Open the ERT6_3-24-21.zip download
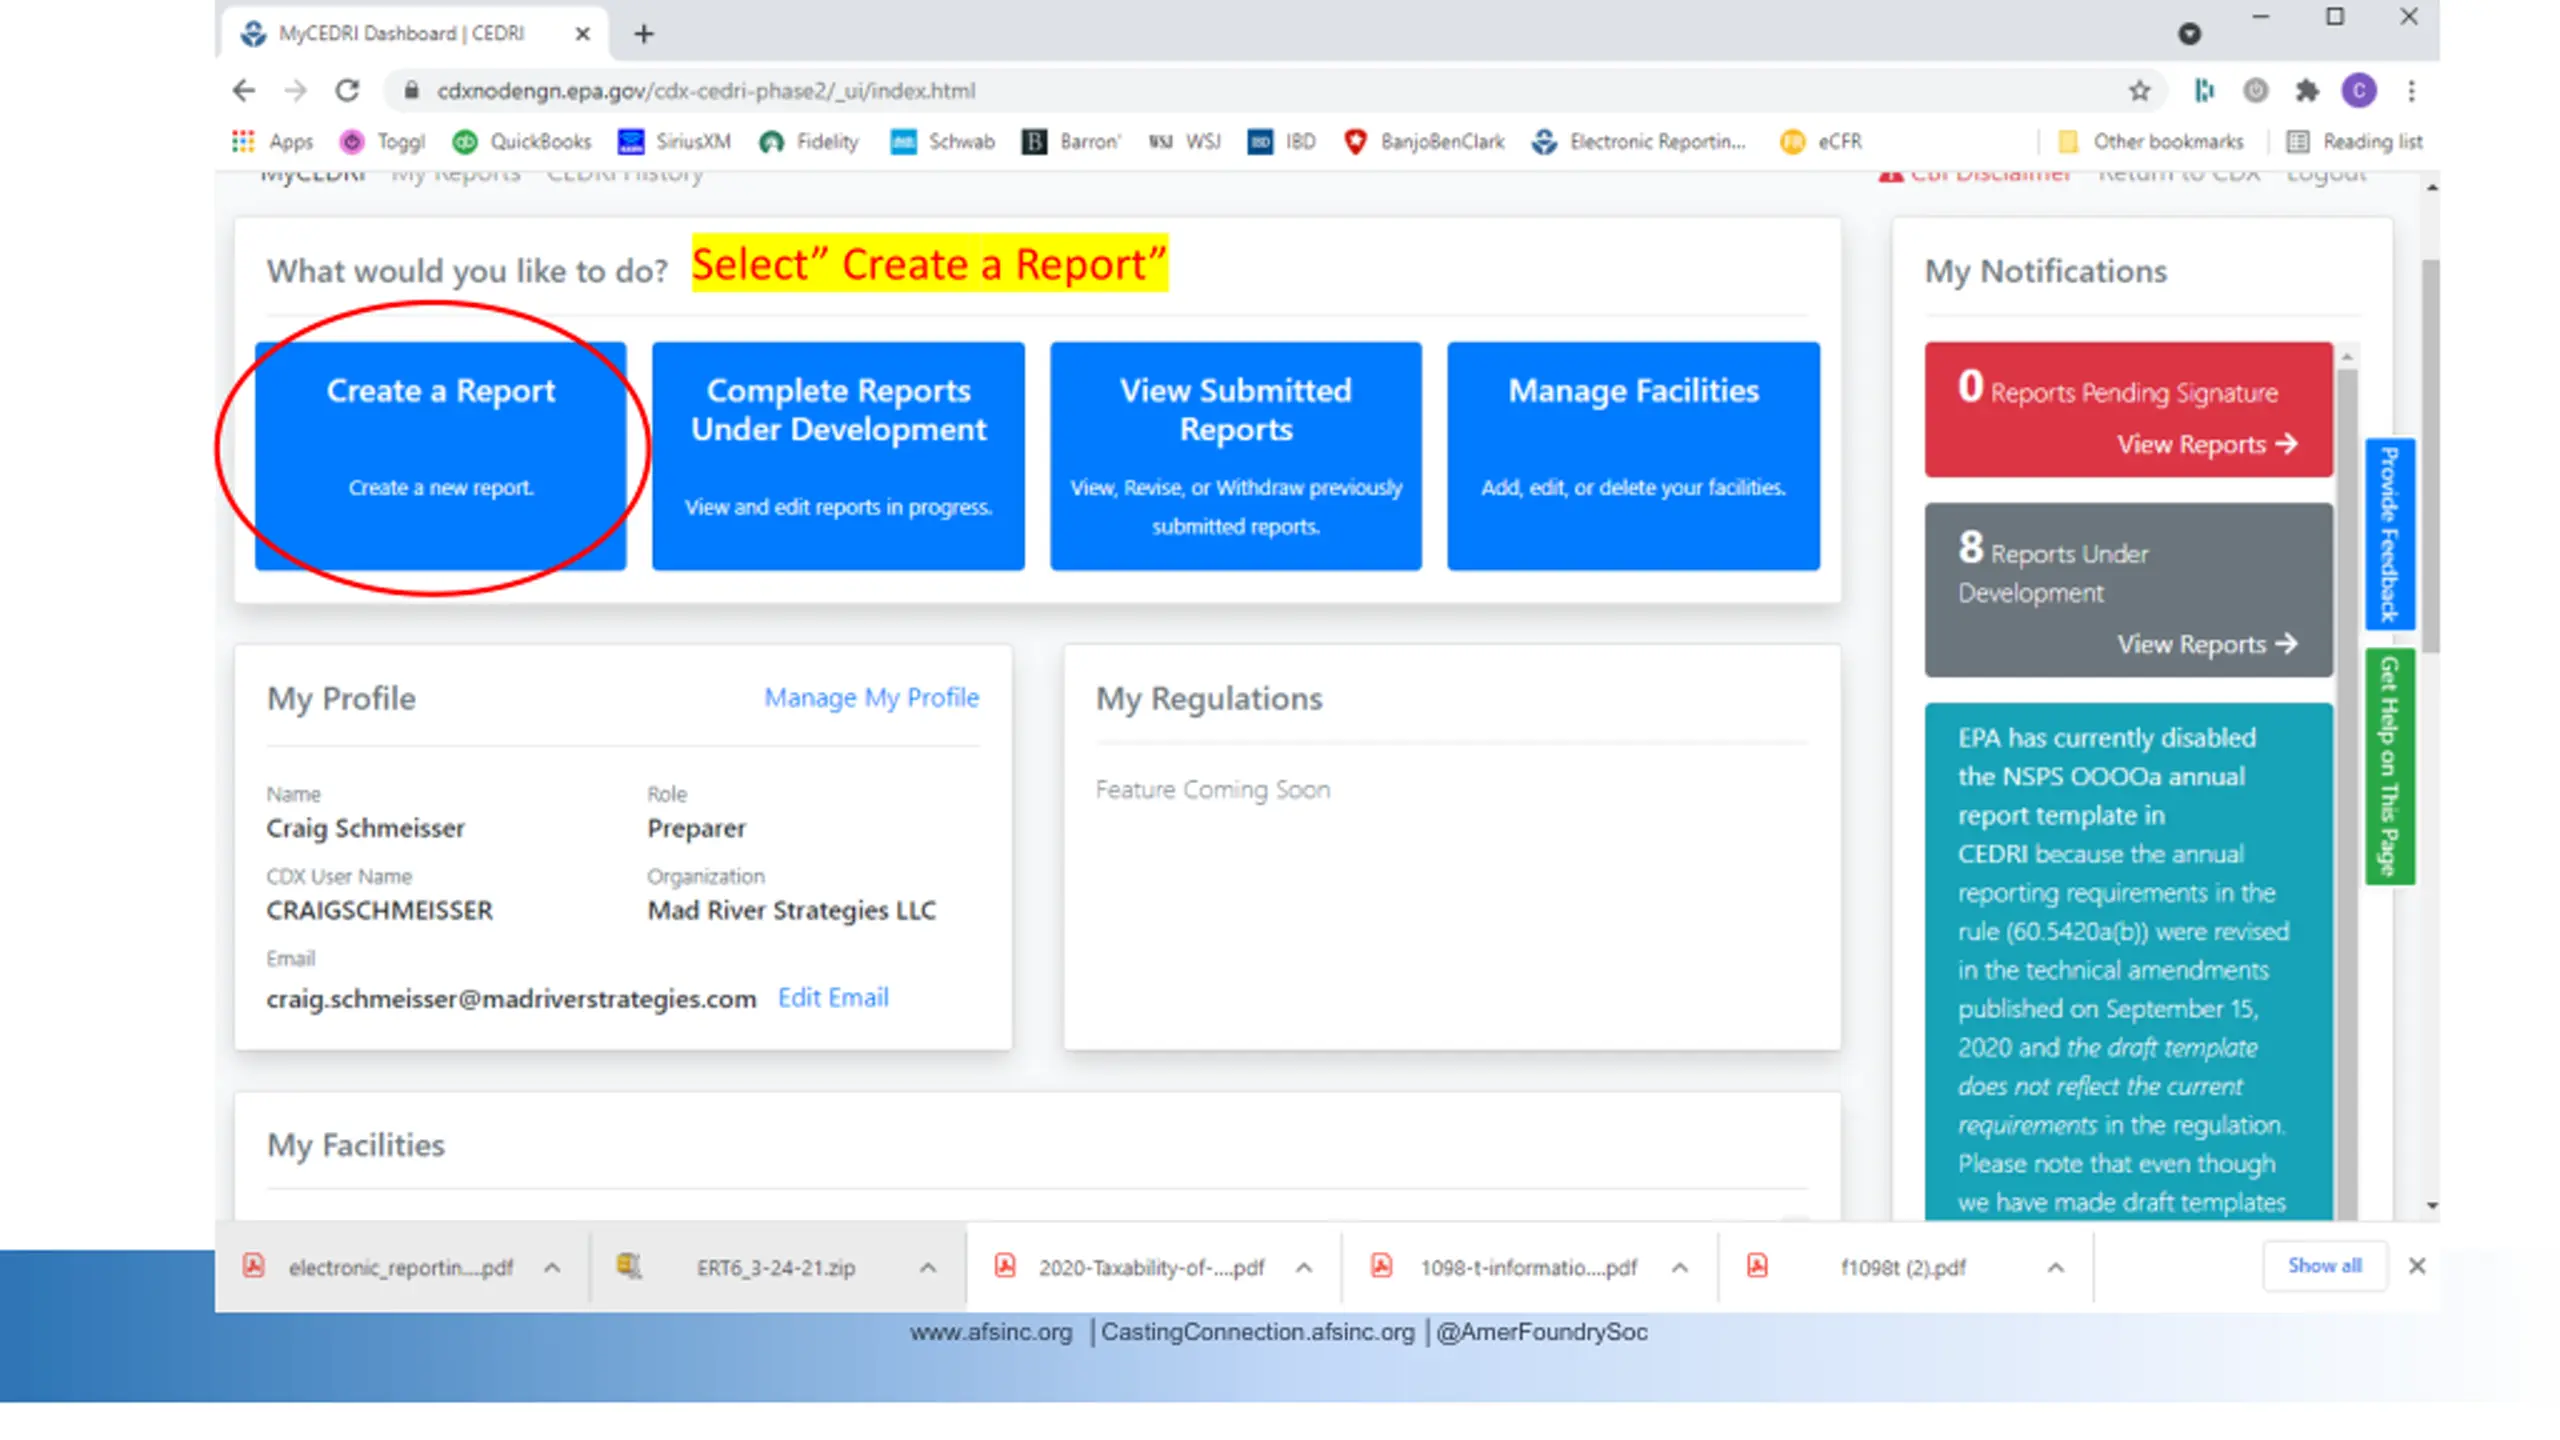Screen dimensions: 2560x1440 click(775, 1267)
